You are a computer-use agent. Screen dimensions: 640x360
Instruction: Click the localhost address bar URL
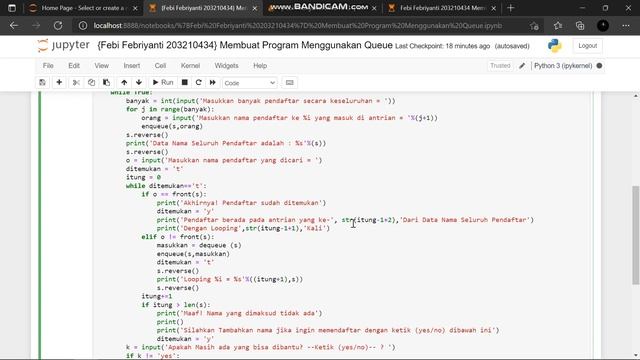pos(298,26)
